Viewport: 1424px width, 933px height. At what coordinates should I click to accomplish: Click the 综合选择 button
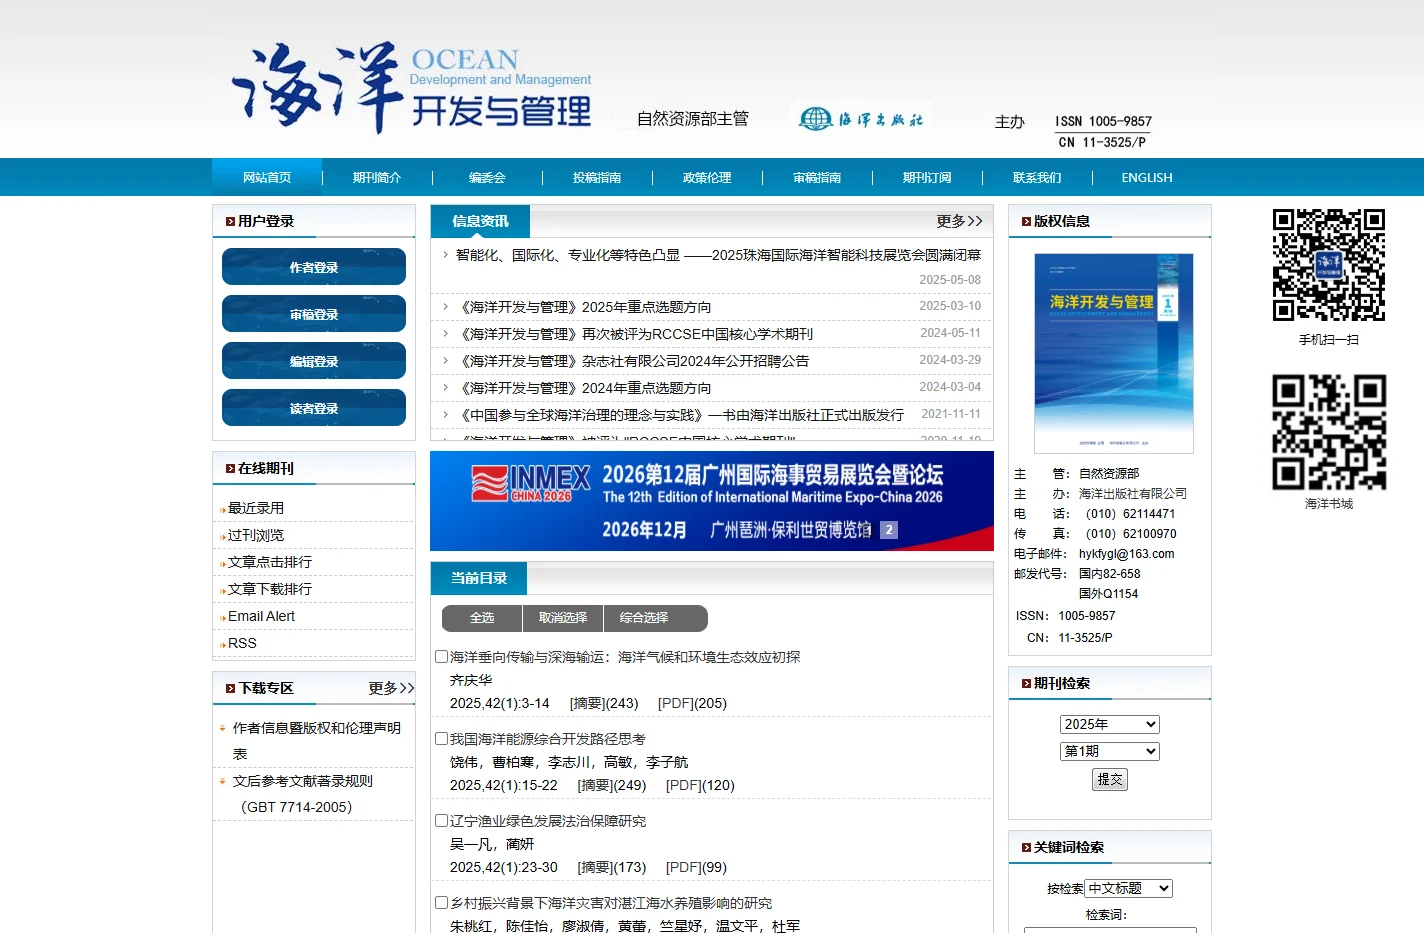(x=644, y=618)
